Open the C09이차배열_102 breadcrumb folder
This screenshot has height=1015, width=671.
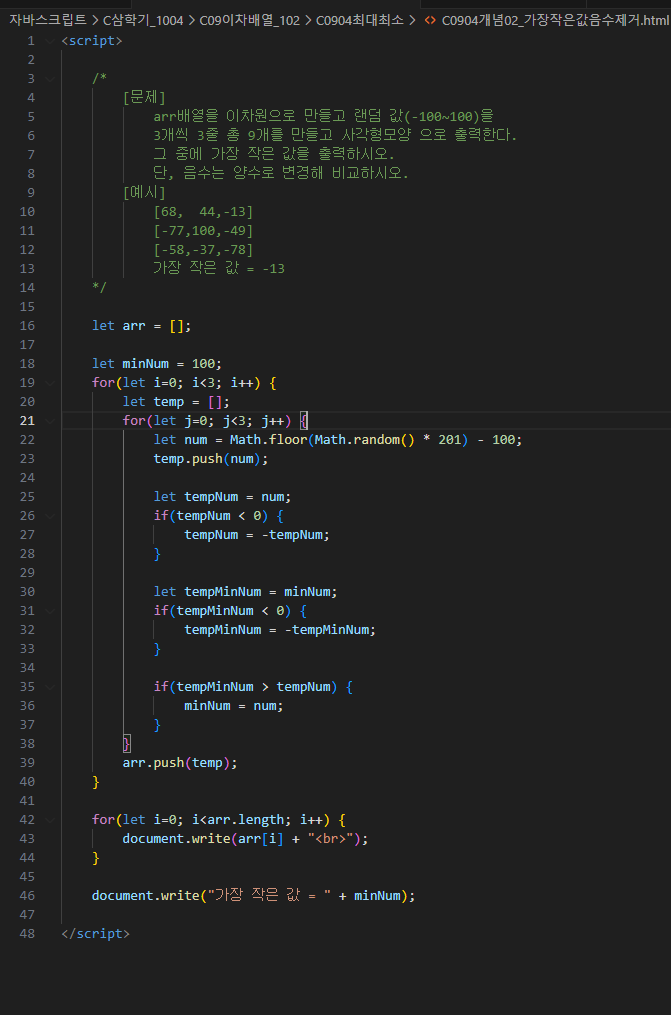250,21
